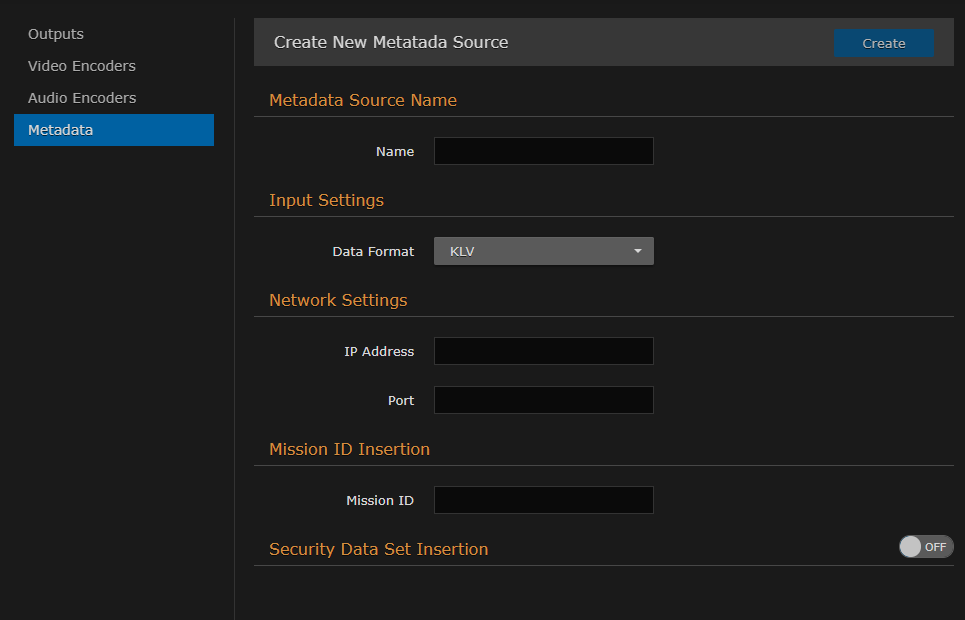Viewport: 965px width, 620px height.
Task: Click the IP Address field
Action: tap(543, 351)
